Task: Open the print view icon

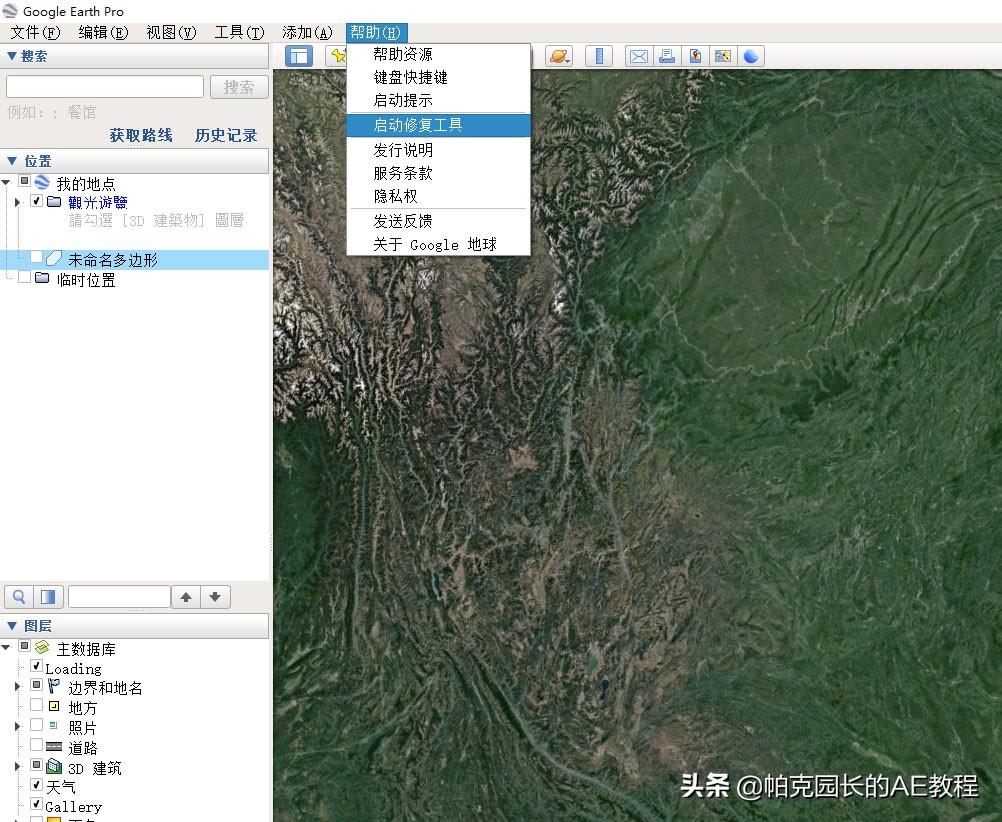Action: [667, 56]
